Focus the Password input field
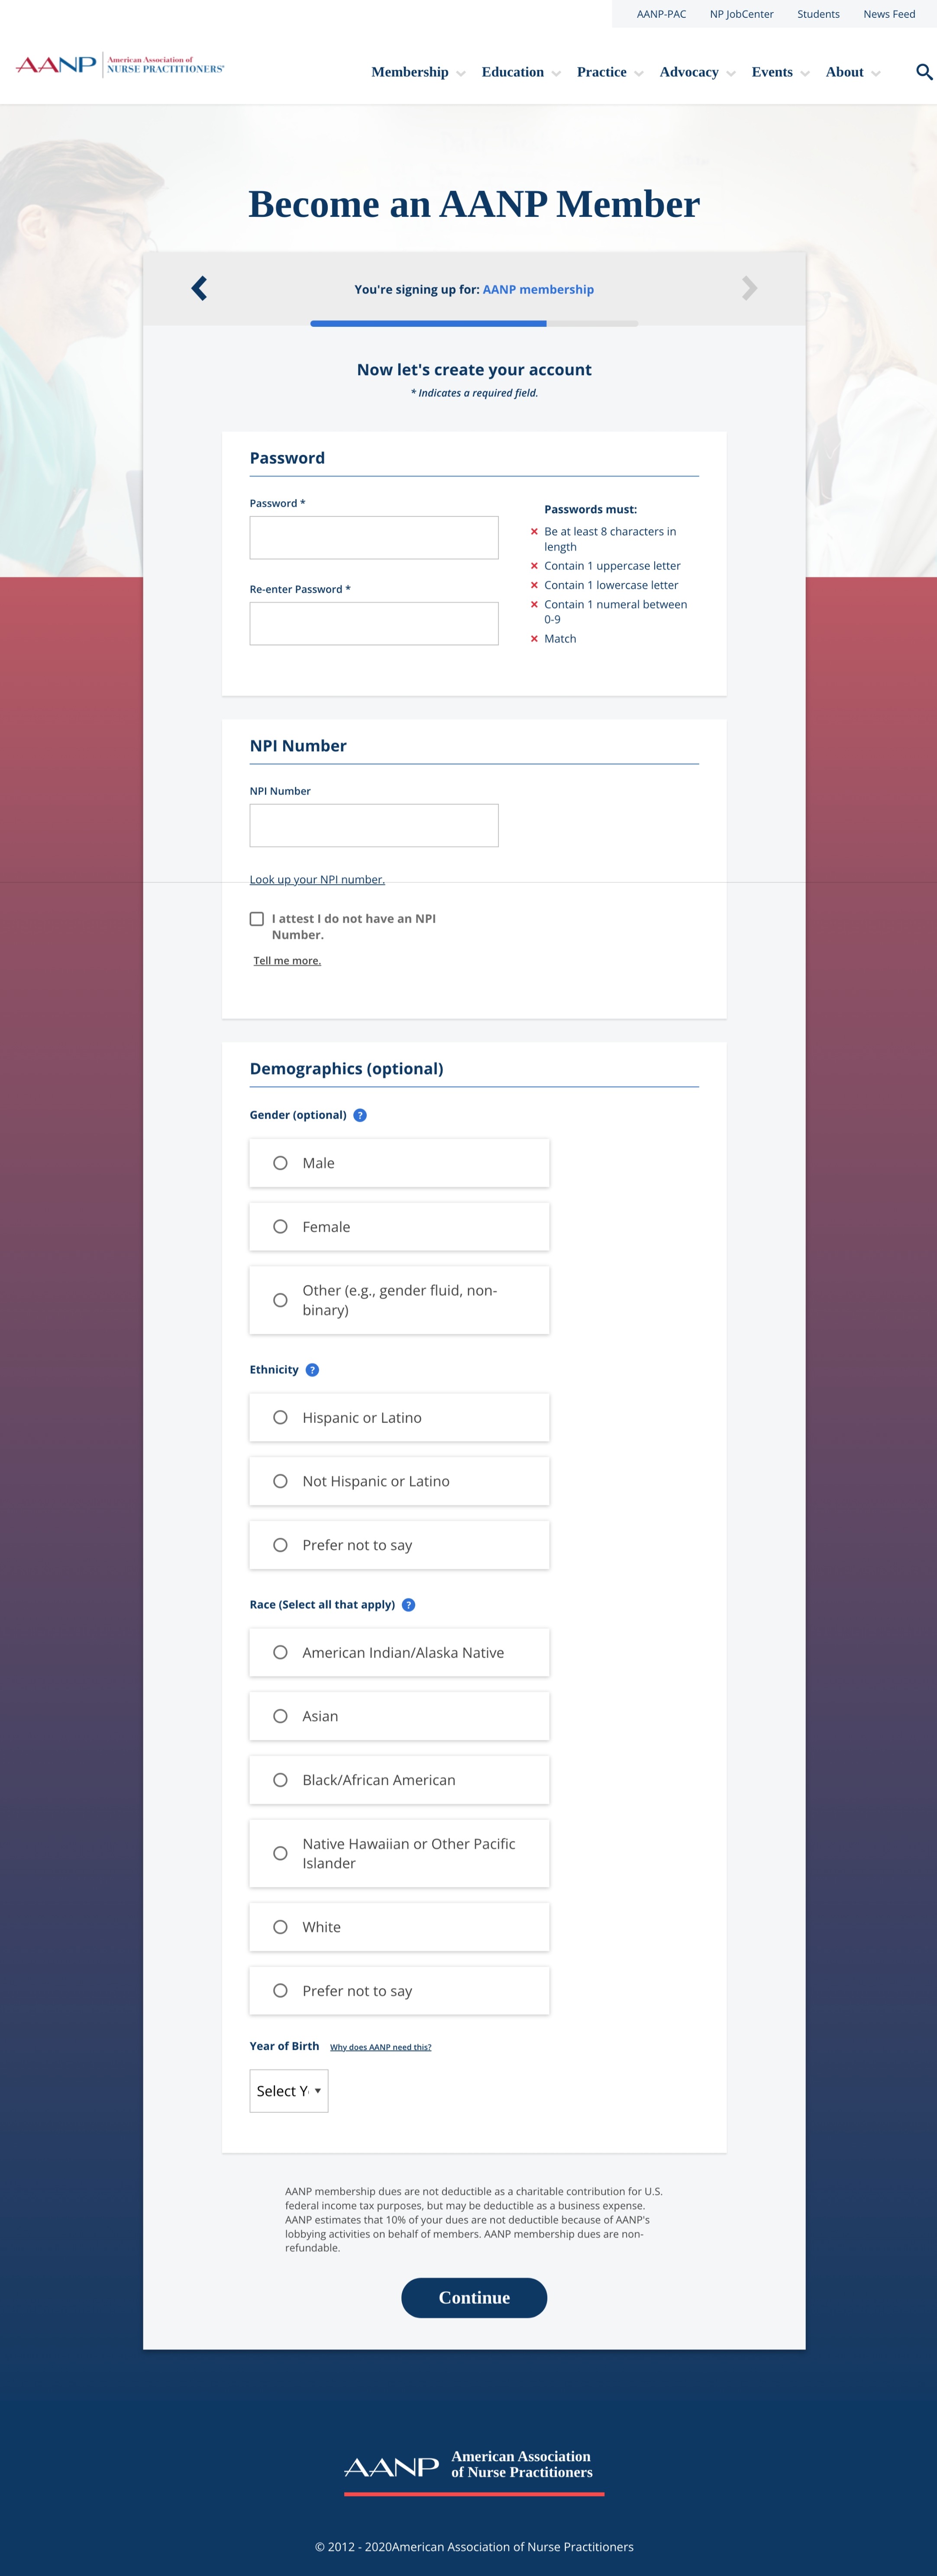This screenshot has height=2576, width=937. click(374, 538)
